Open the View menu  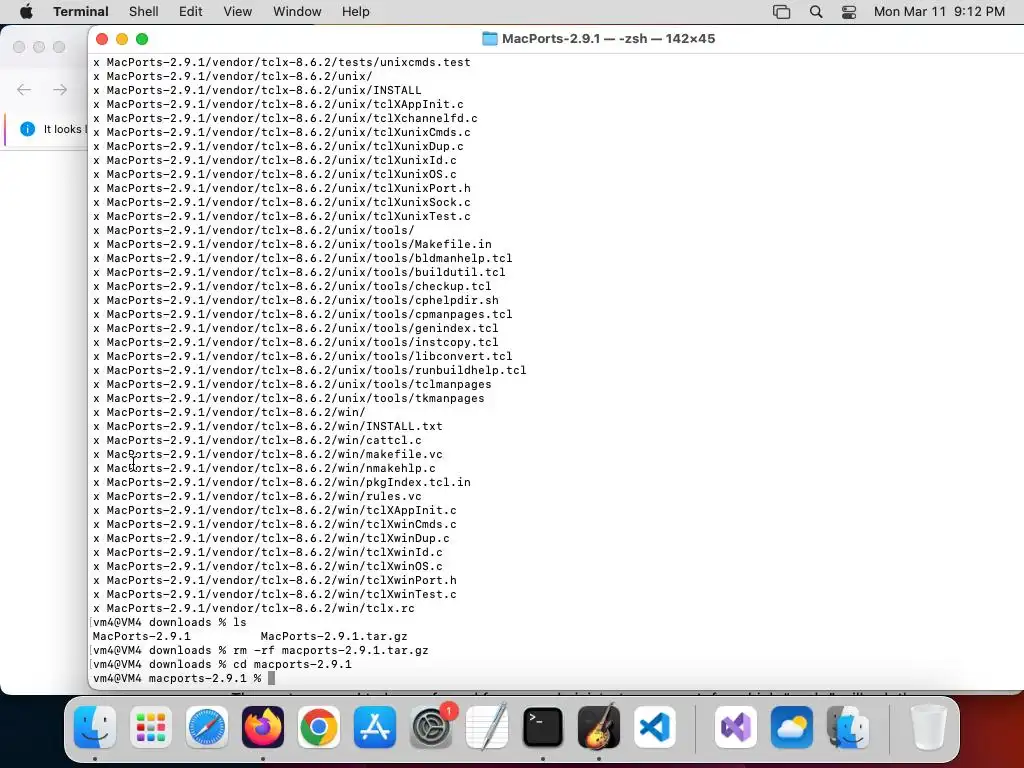pos(238,12)
